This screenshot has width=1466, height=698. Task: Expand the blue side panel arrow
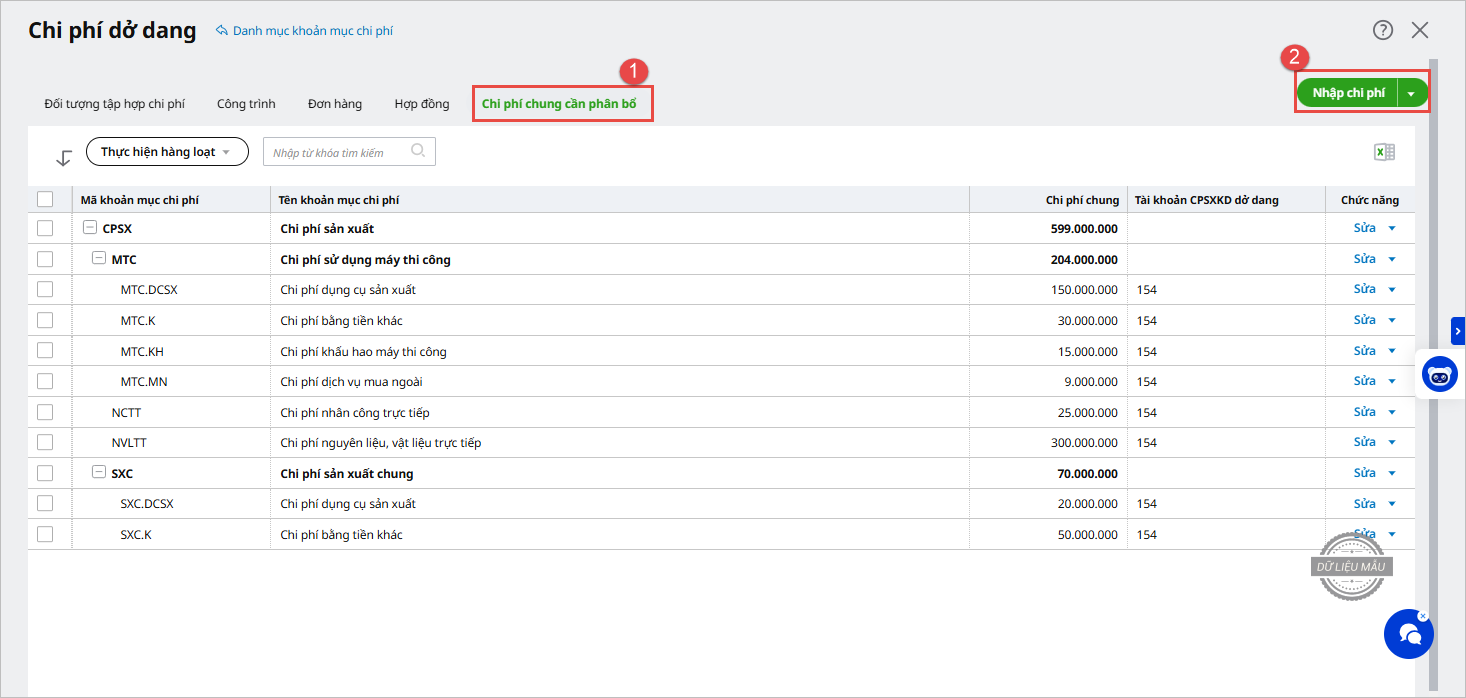1458,331
